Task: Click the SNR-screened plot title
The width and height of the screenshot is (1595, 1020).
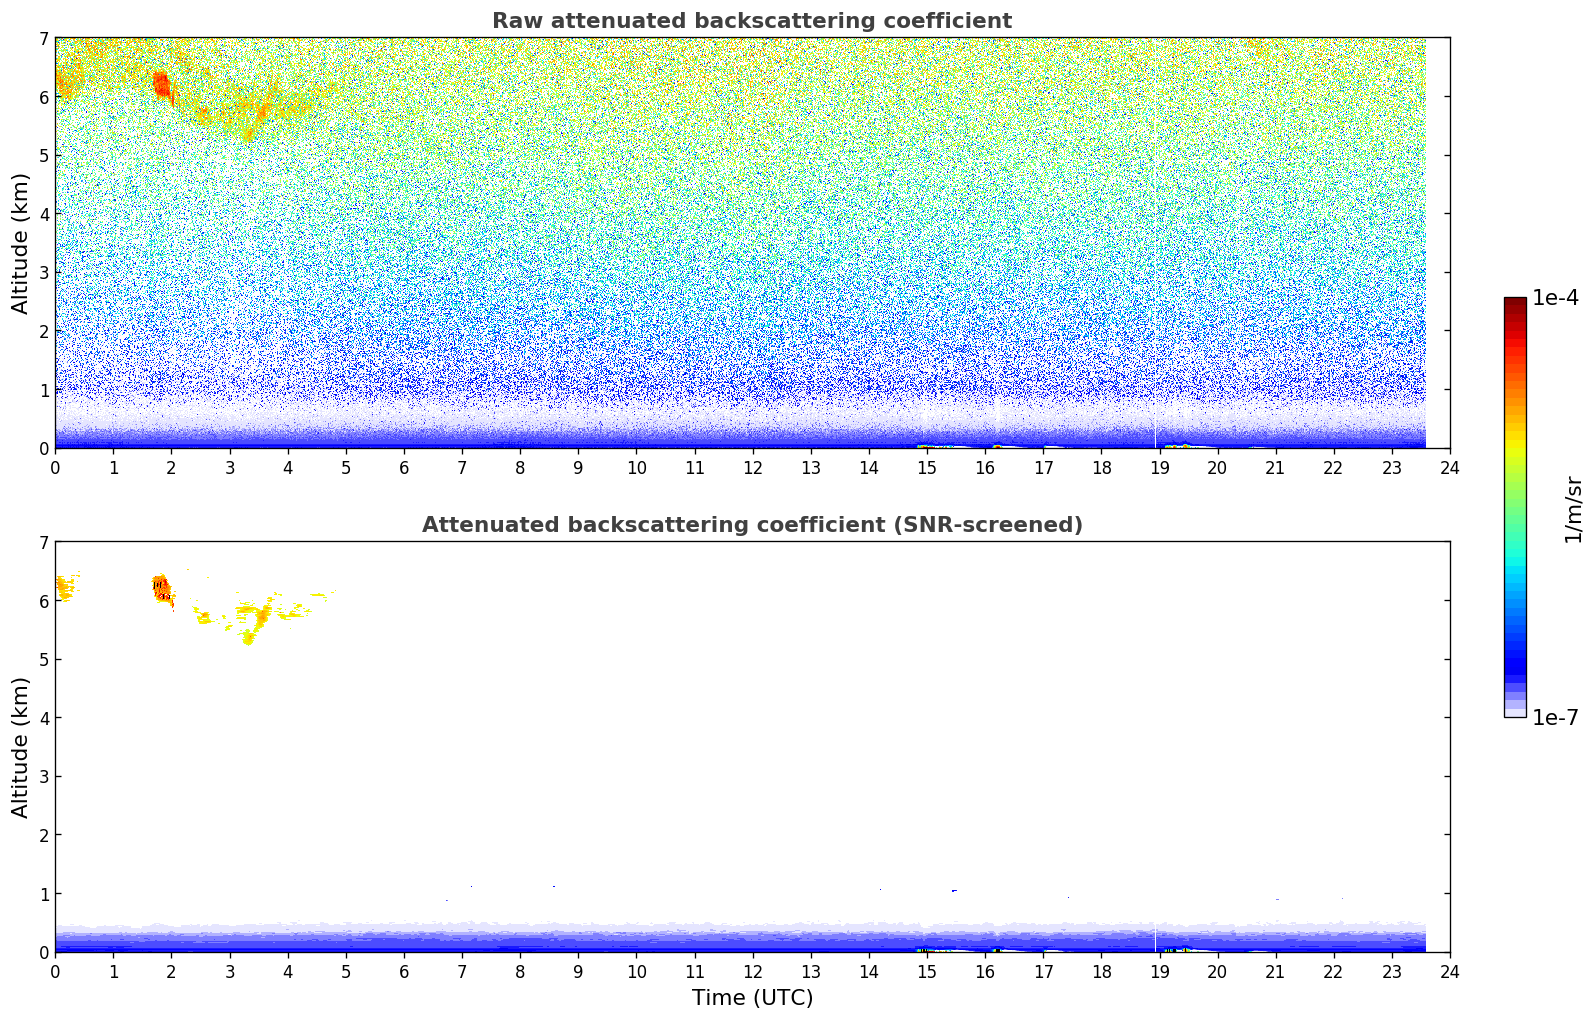Action: [x=751, y=525]
